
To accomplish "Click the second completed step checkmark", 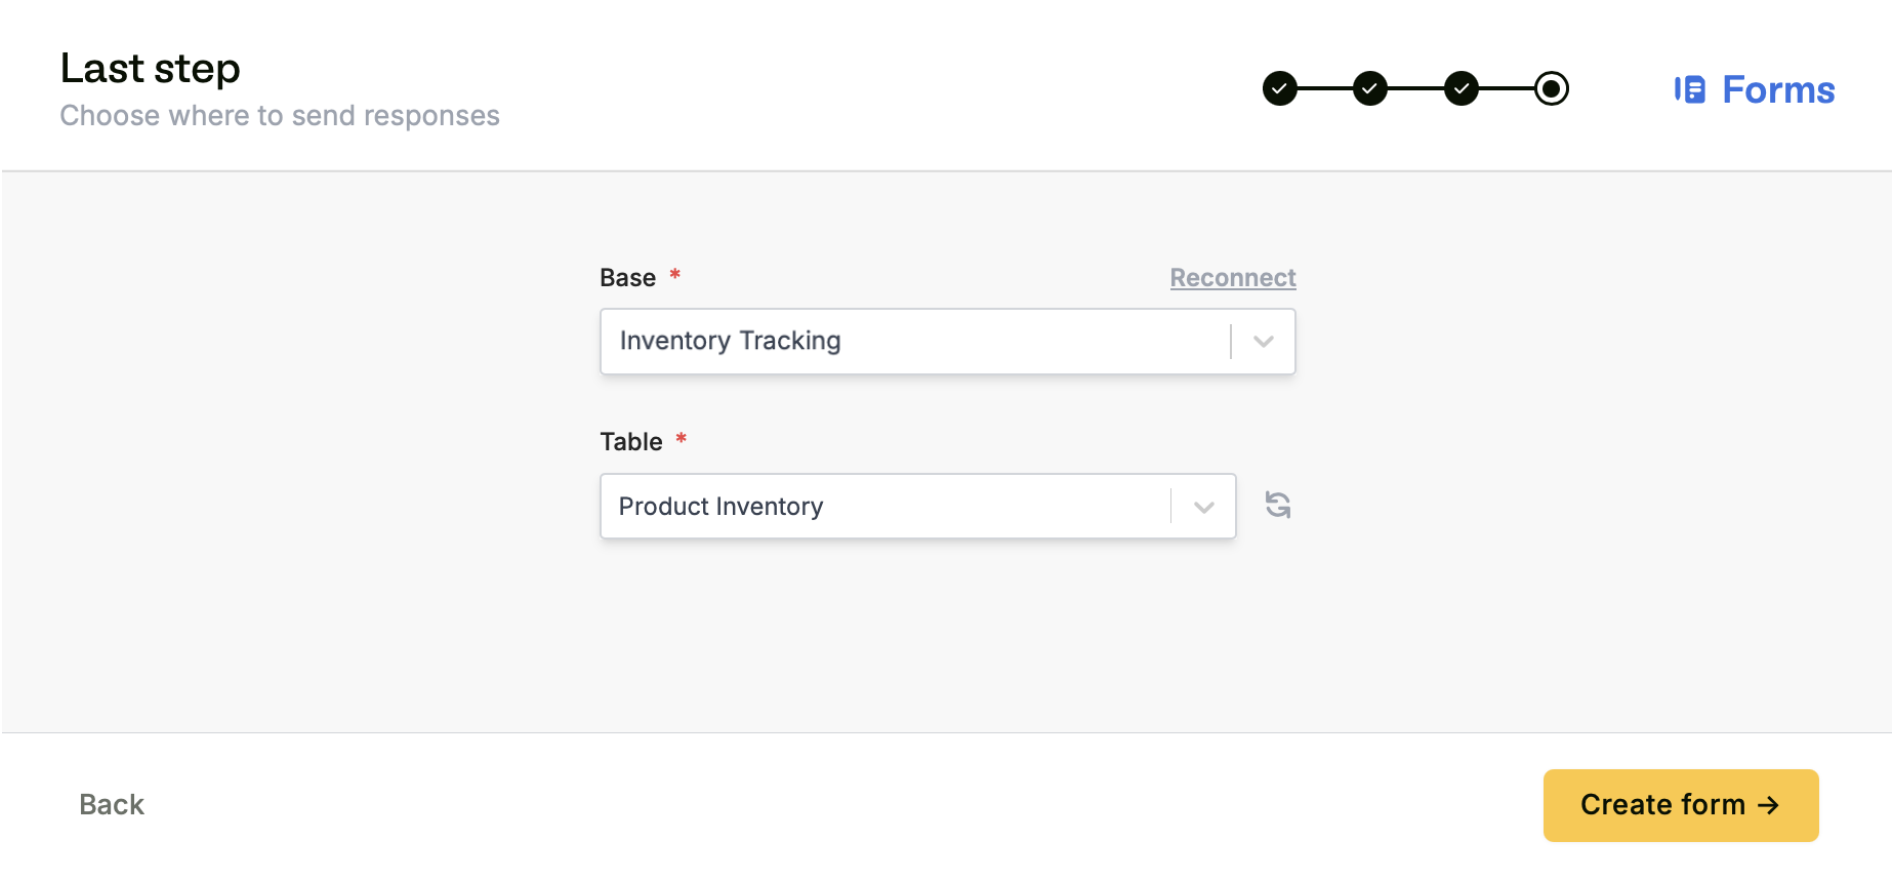I will 1370,88.
